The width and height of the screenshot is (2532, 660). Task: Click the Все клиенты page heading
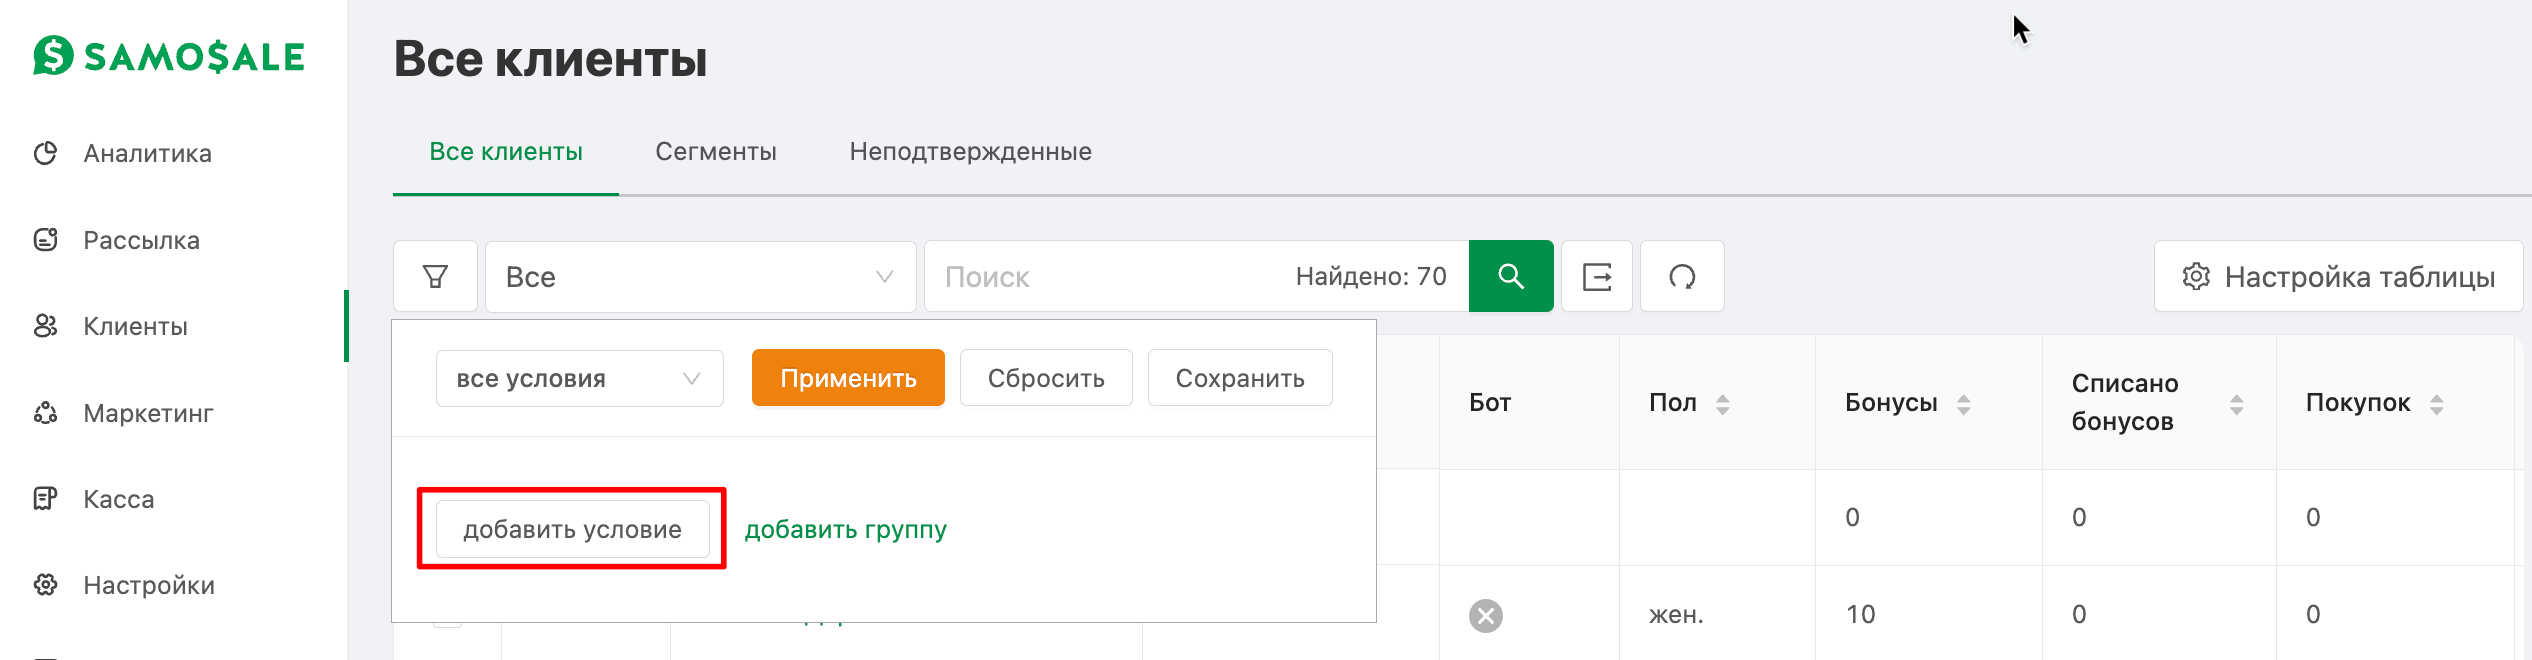(551, 59)
